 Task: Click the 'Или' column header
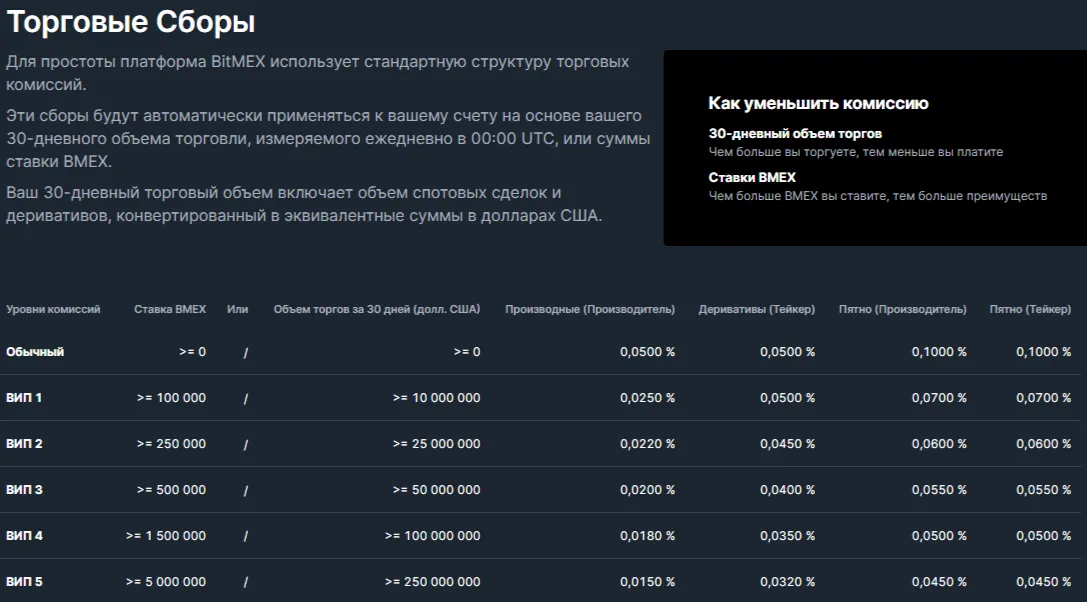click(x=237, y=309)
